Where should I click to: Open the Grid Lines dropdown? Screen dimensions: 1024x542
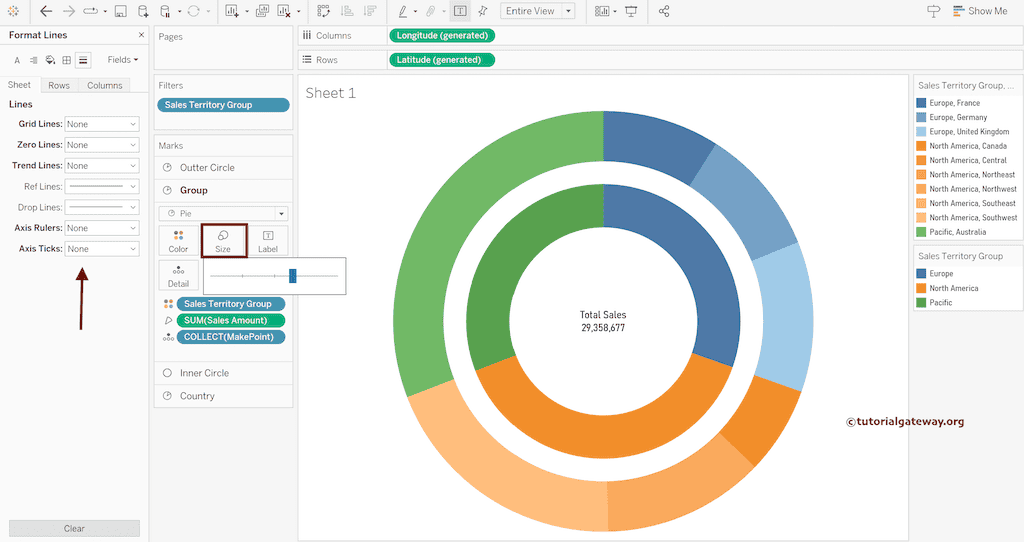click(102, 124)
